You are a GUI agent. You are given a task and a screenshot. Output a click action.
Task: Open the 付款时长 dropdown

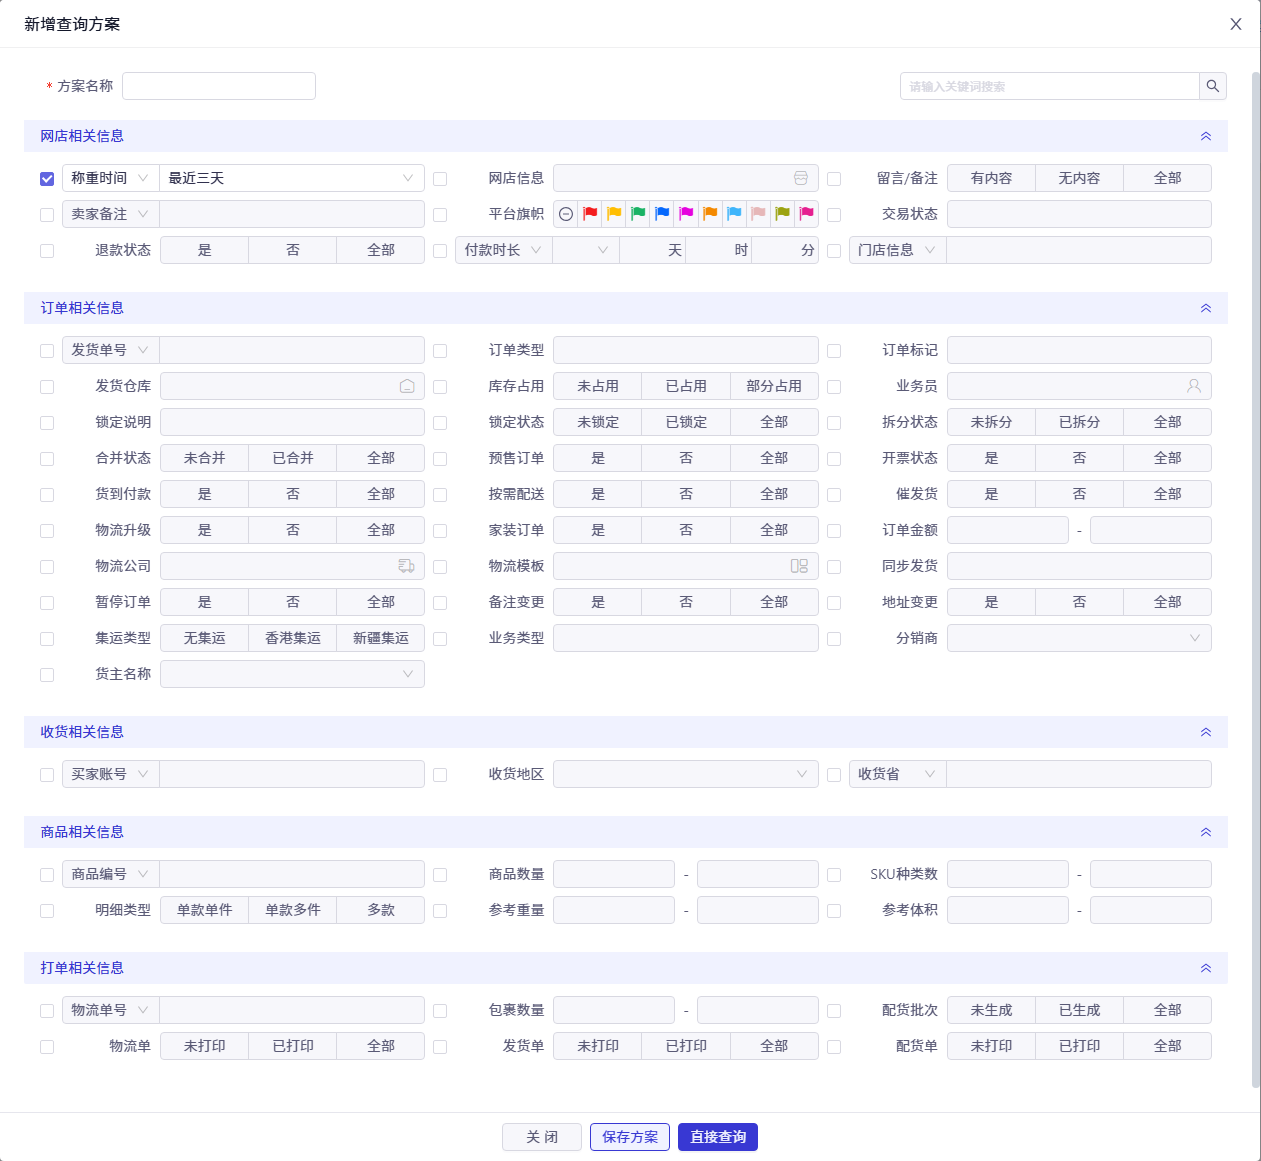click(x=503, y=250)
